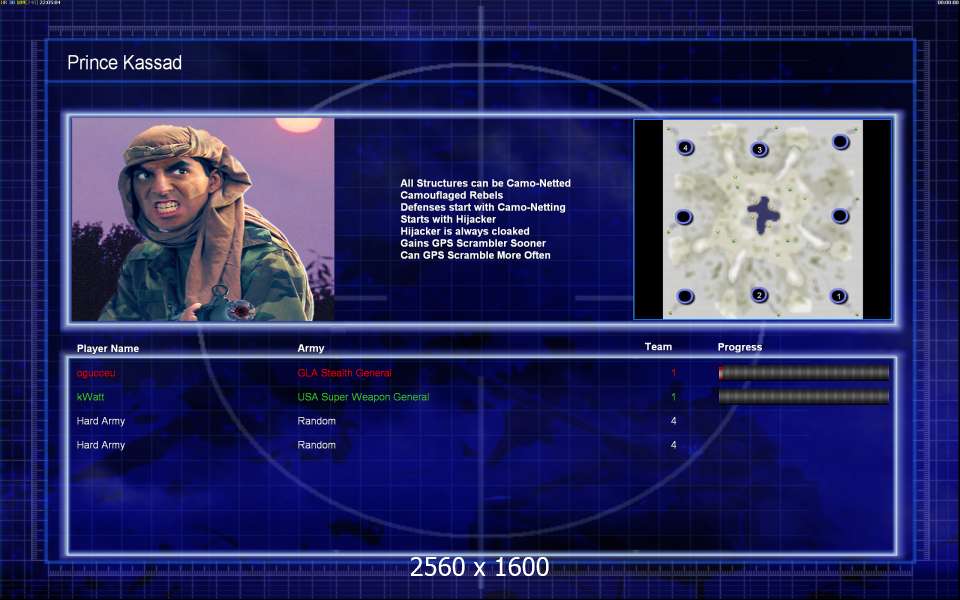
Task: Pick start position 3 on the minimap
Action: pos(760,149)
